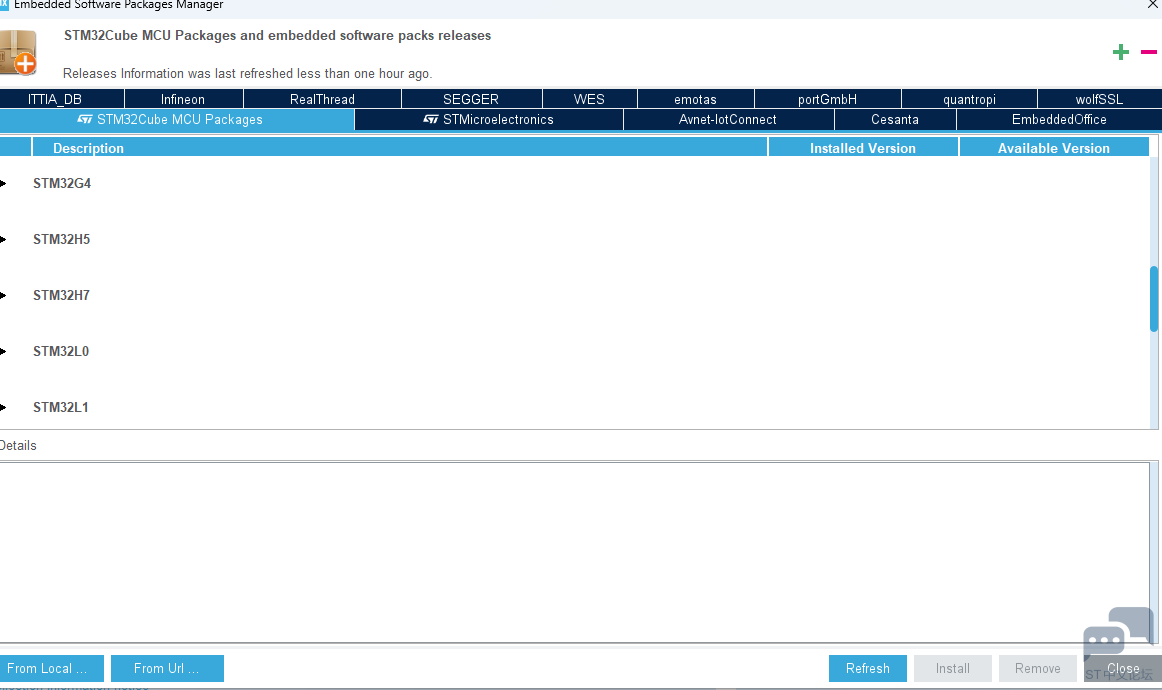Image resolution: width=1162 pixels, height=690 pixels.
Task: Click inside the Details text area
Action: (x=574, y=552)
